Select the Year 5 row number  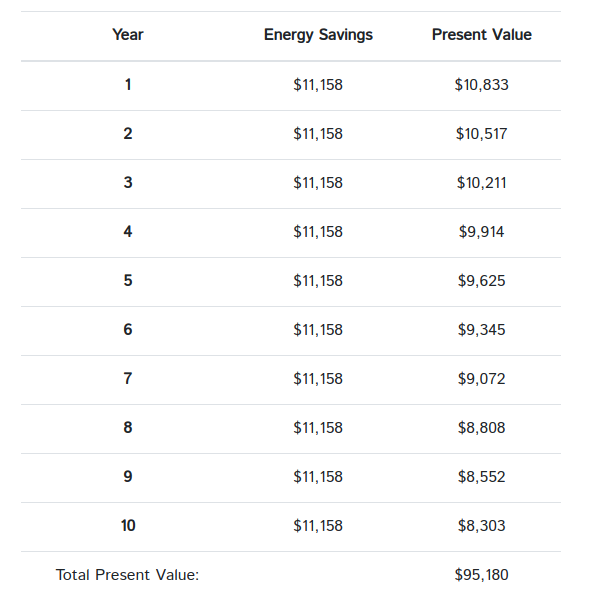tap(128, 280)
